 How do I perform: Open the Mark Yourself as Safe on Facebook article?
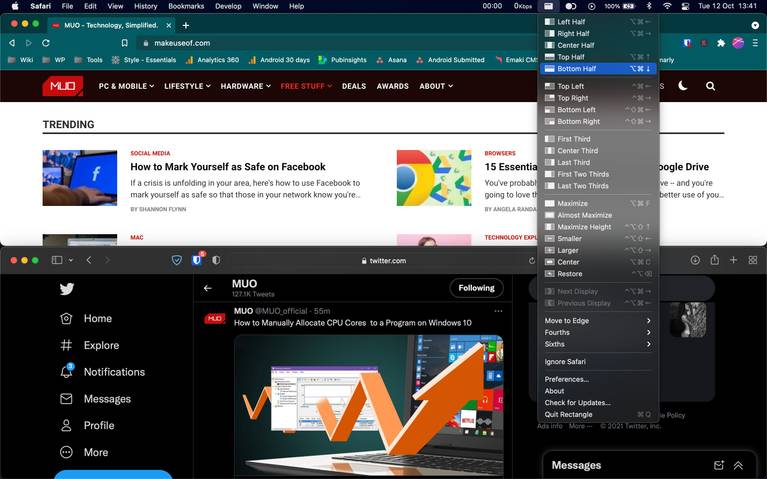coord(228,167)
